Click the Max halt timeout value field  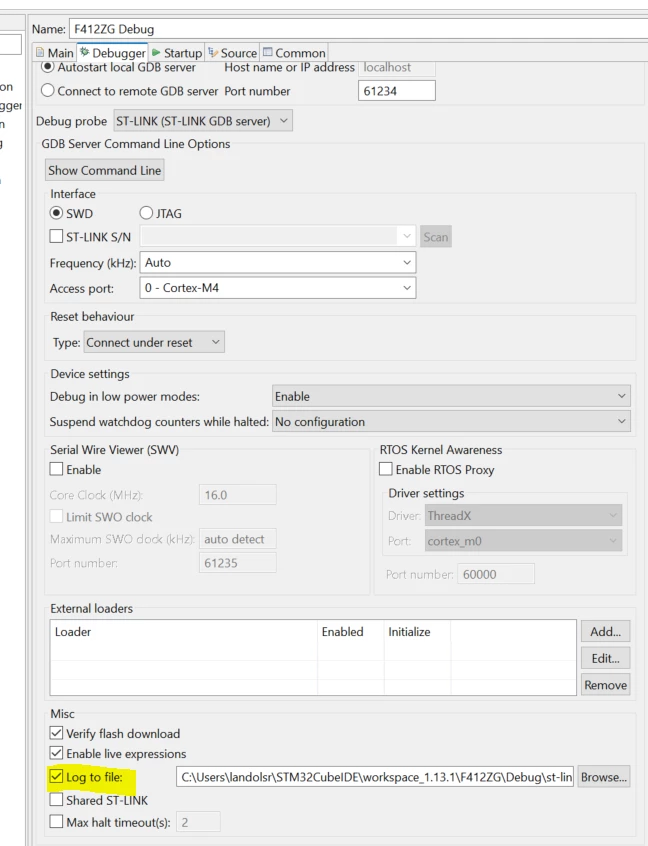click(199, 822)
